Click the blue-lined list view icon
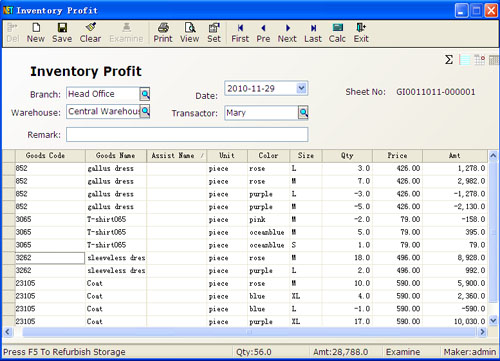This screenshot has width=500, height=361. [x=465, y=60]
